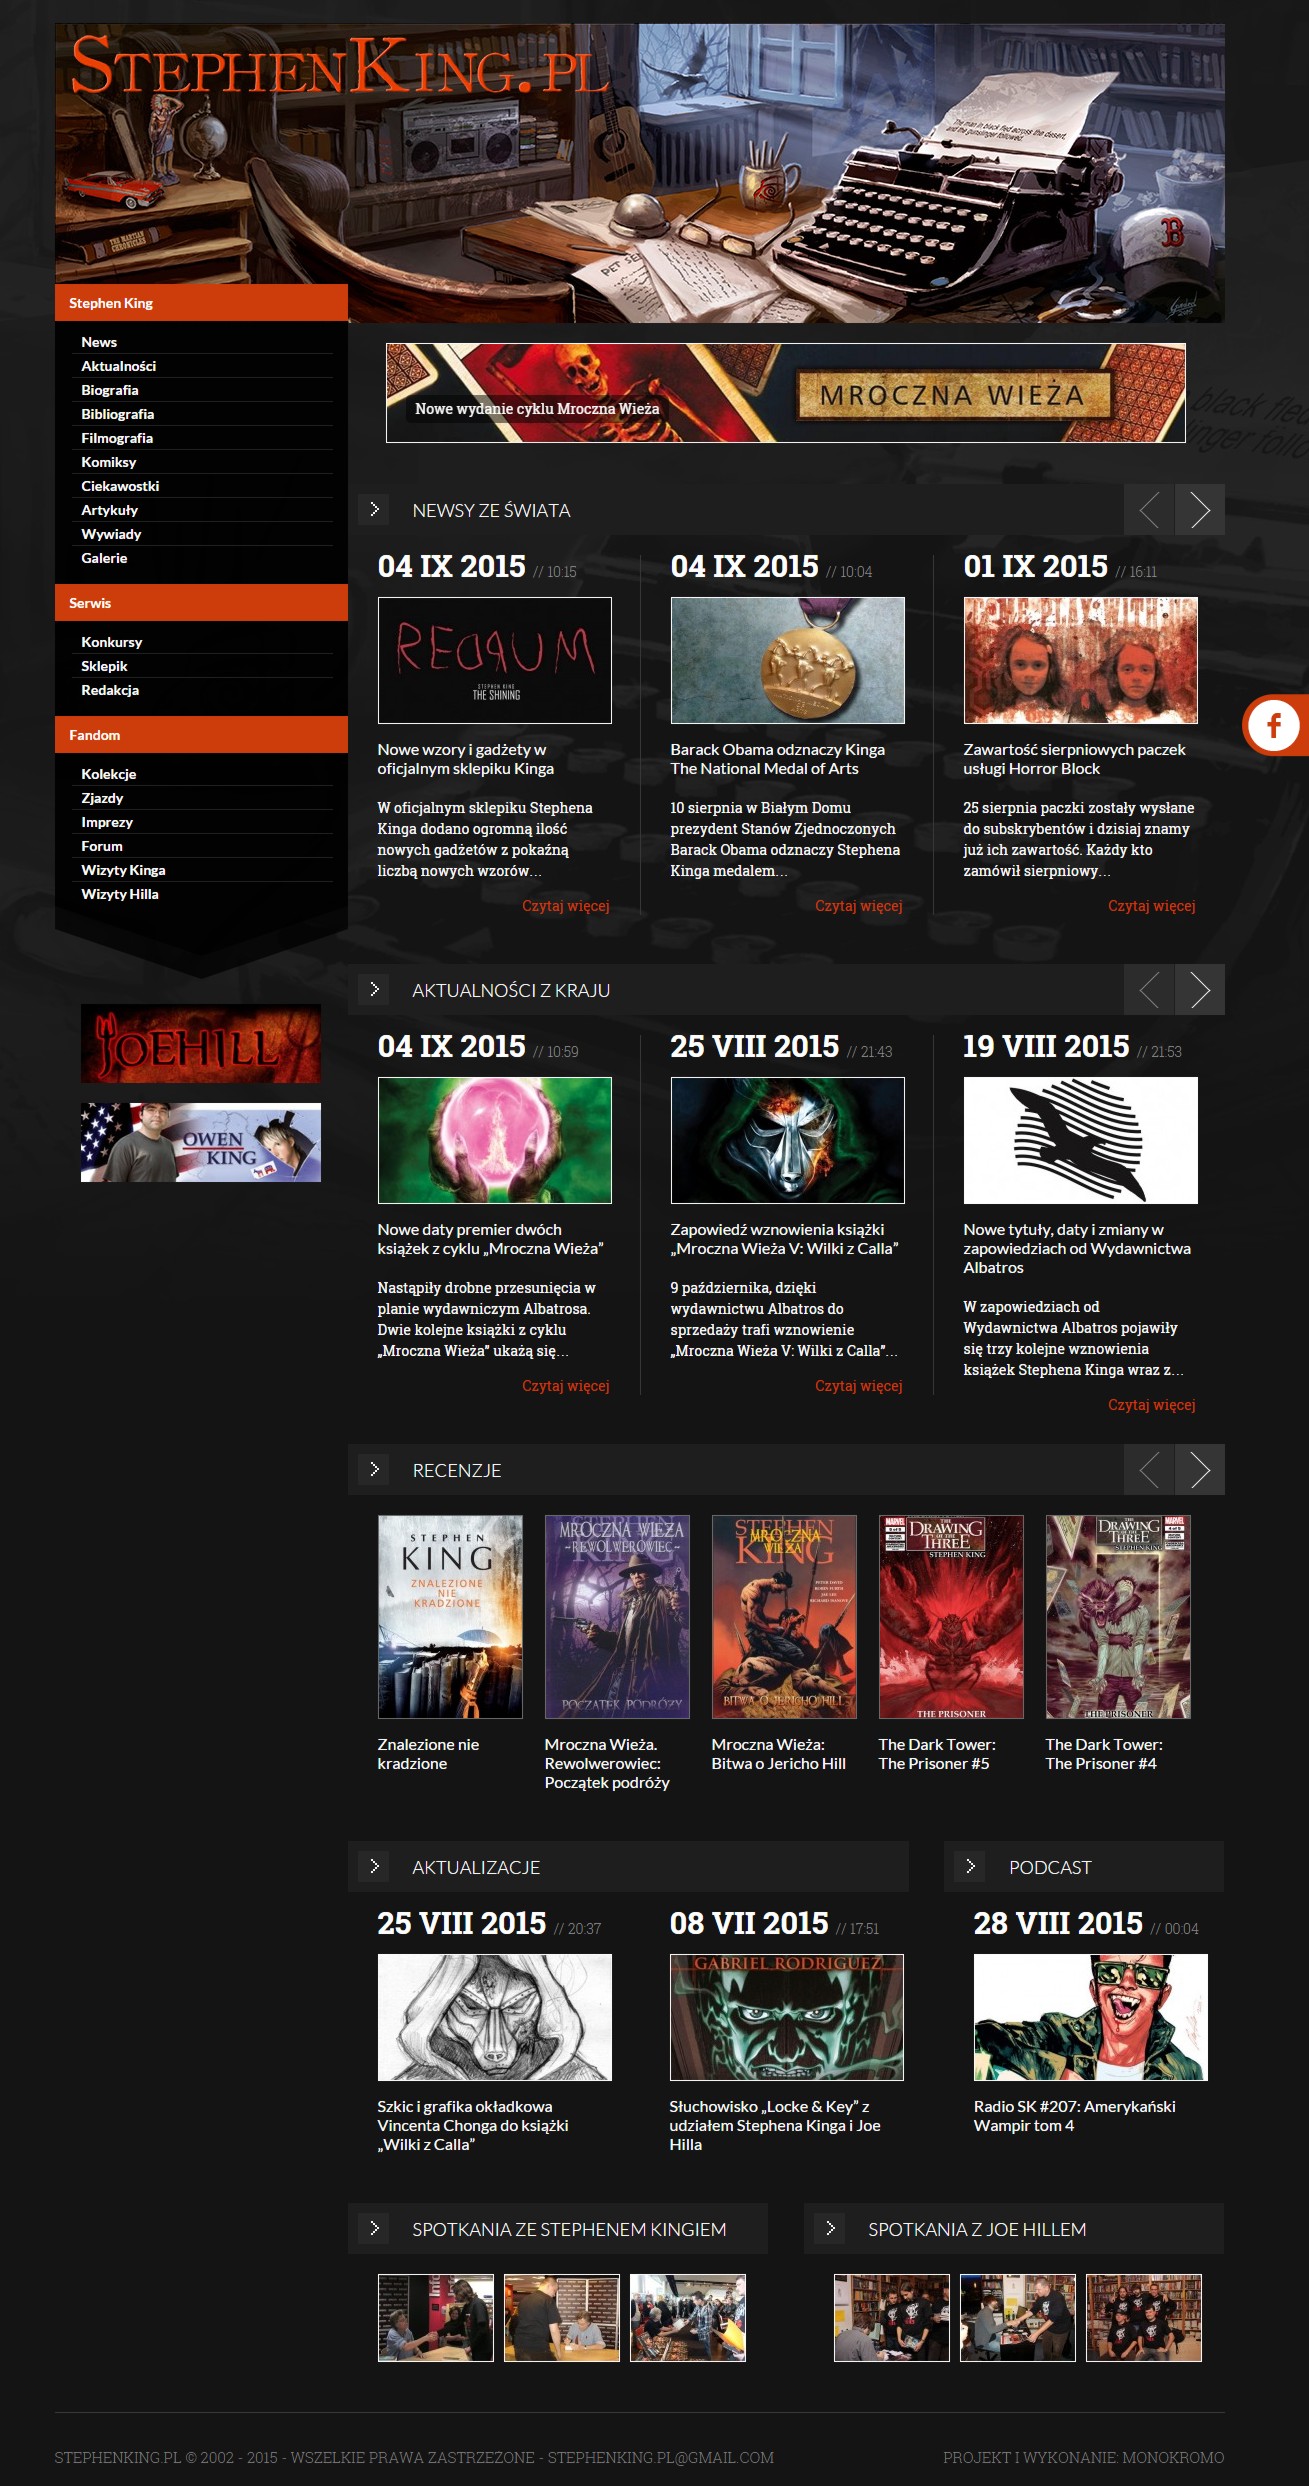Expand the Podcast section chevron
The image size is (1309, 2486).
(x=970, y=1866)
